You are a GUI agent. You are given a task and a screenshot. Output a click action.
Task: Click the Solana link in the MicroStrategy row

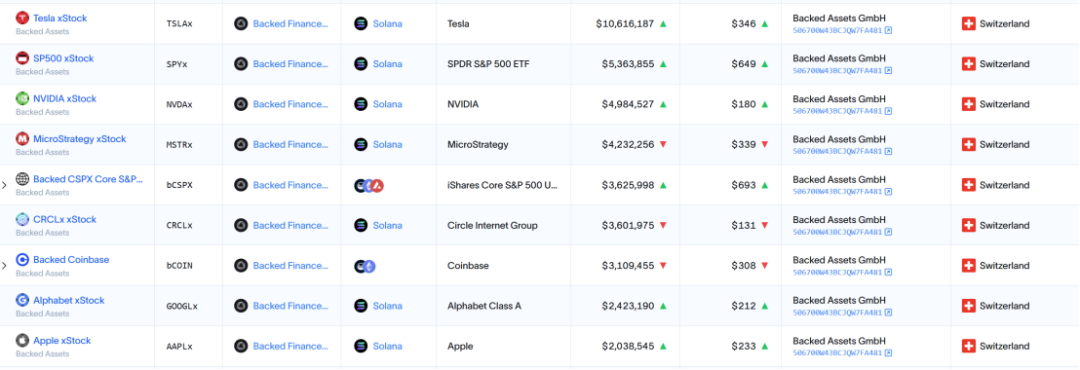pyautogui.click(x=388, y=145)
